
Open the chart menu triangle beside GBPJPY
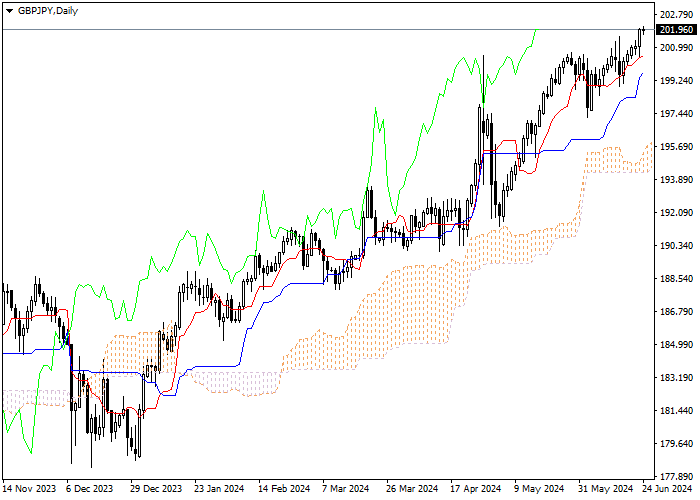point(9,11)
